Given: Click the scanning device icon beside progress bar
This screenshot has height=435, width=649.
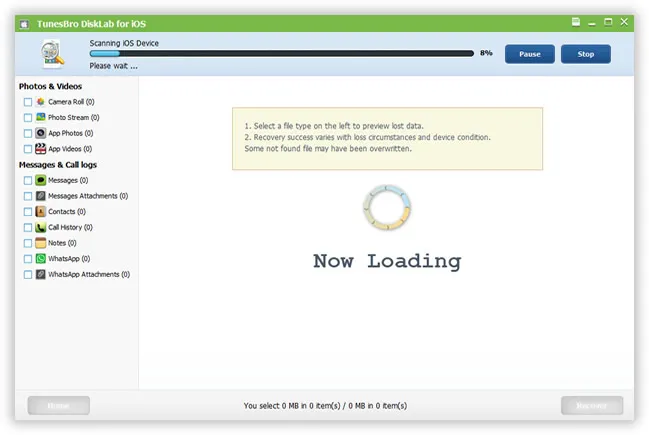Looking at the screenshot, I should [52, 54].
